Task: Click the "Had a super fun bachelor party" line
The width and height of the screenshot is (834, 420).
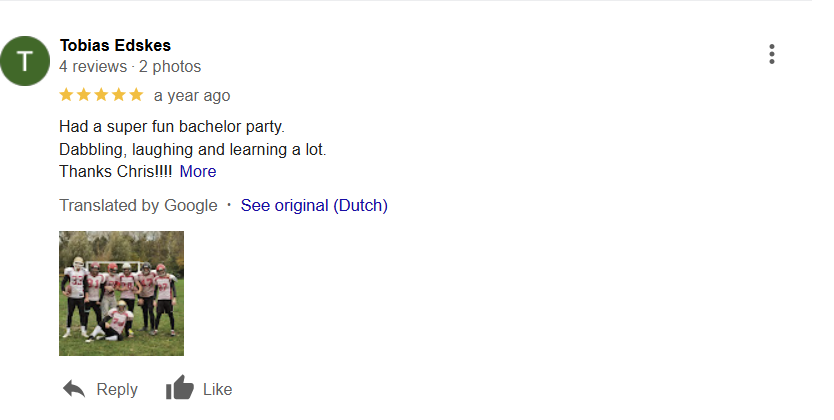Action: [172, 127]
